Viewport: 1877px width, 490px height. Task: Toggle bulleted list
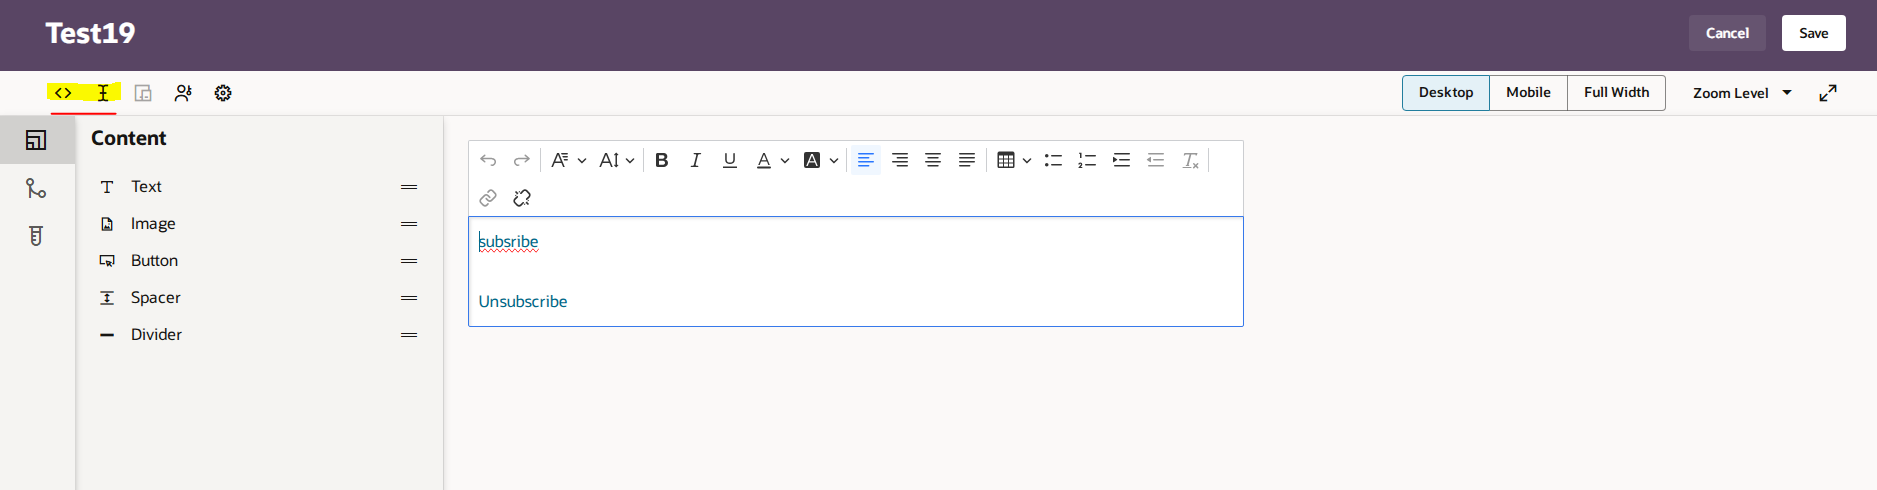[1053, 160]
